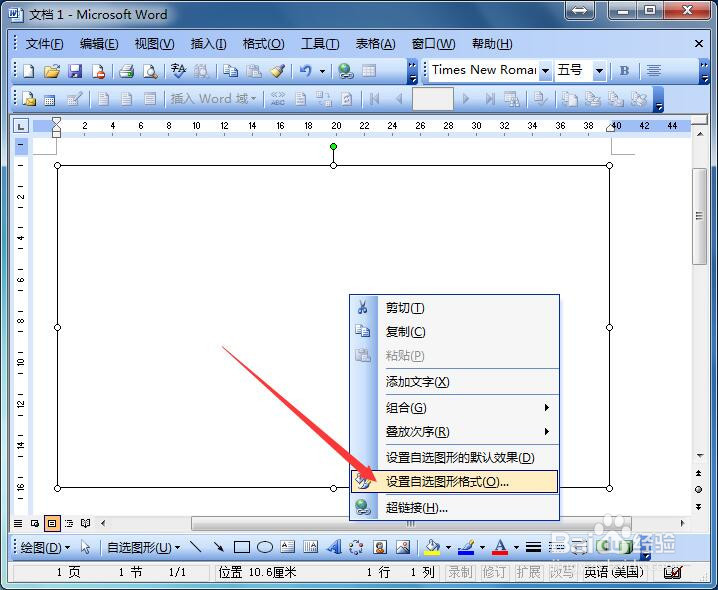Insert picture from Drawing toolbar
This screenshot has width=718, height=590.
pos(403,547)
